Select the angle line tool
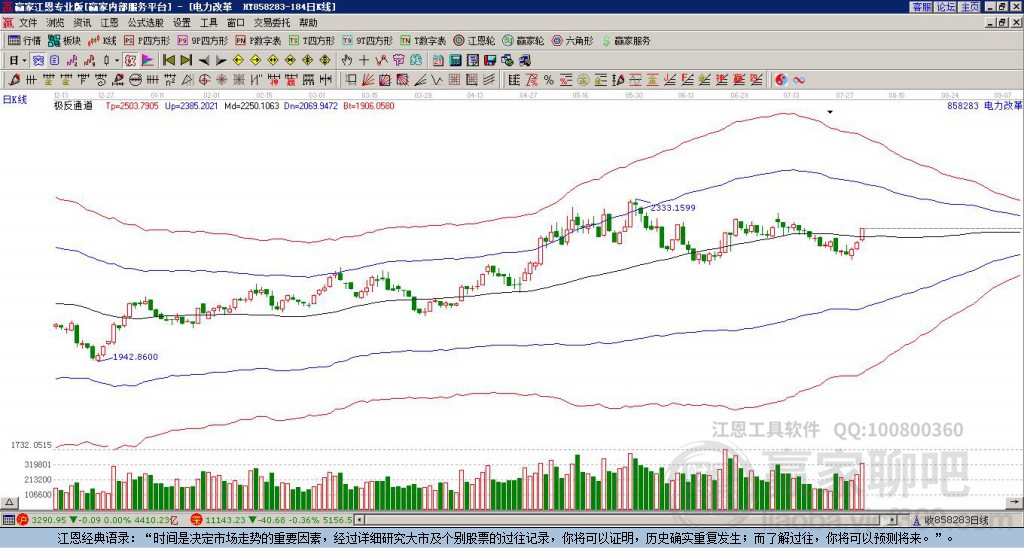The width and height of the screenshot is (1024, 548). pyautogui.click(x=420, y=80)
